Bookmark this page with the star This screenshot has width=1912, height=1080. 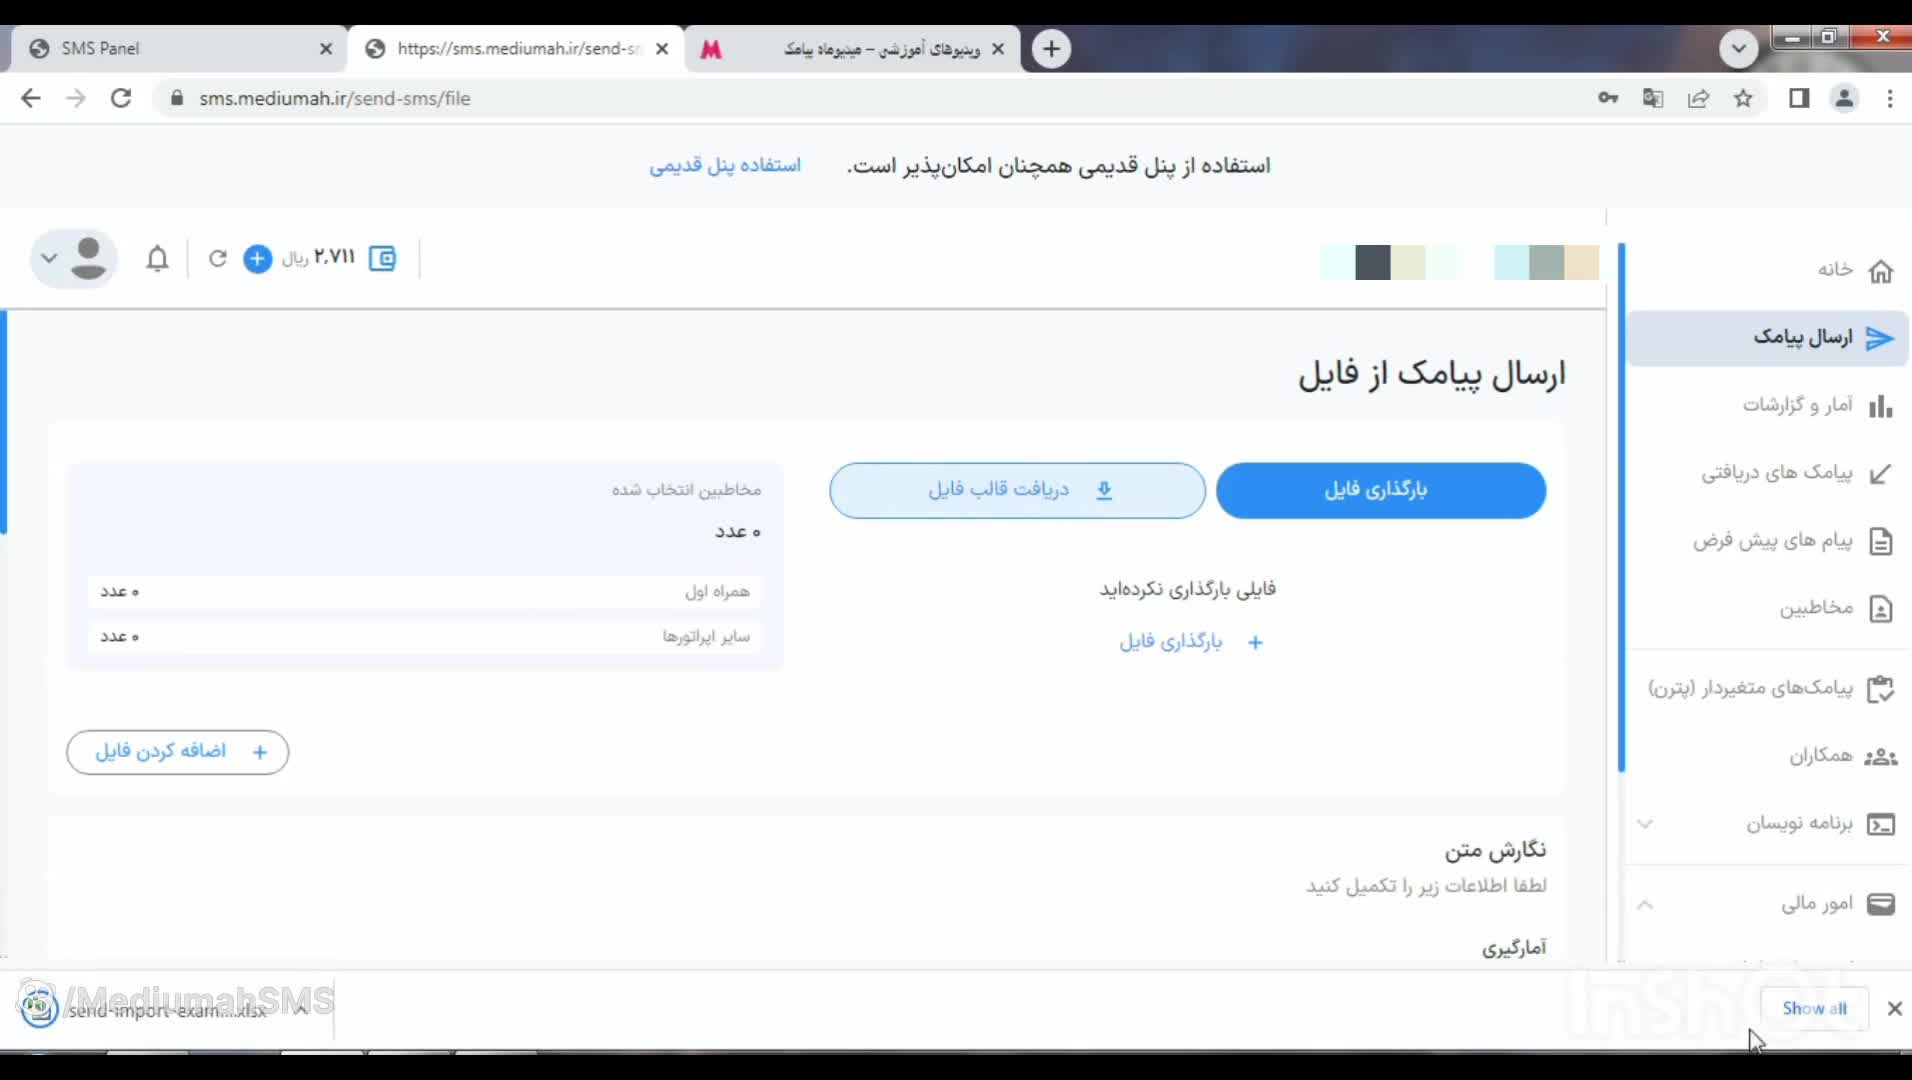click(1743, 98)
